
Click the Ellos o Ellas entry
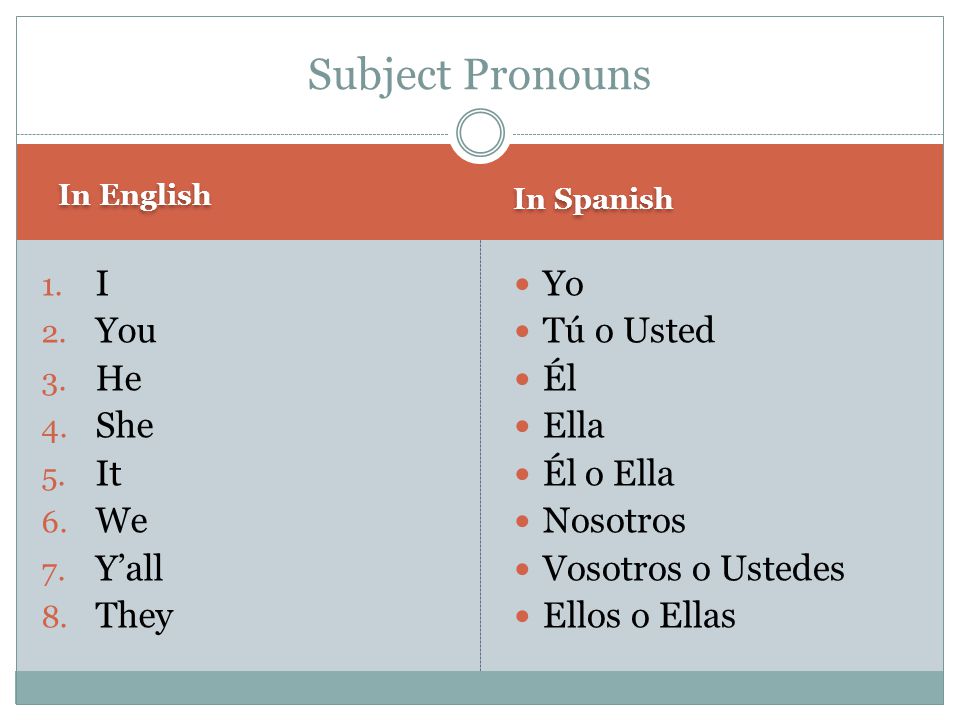(x=639, y=615)
